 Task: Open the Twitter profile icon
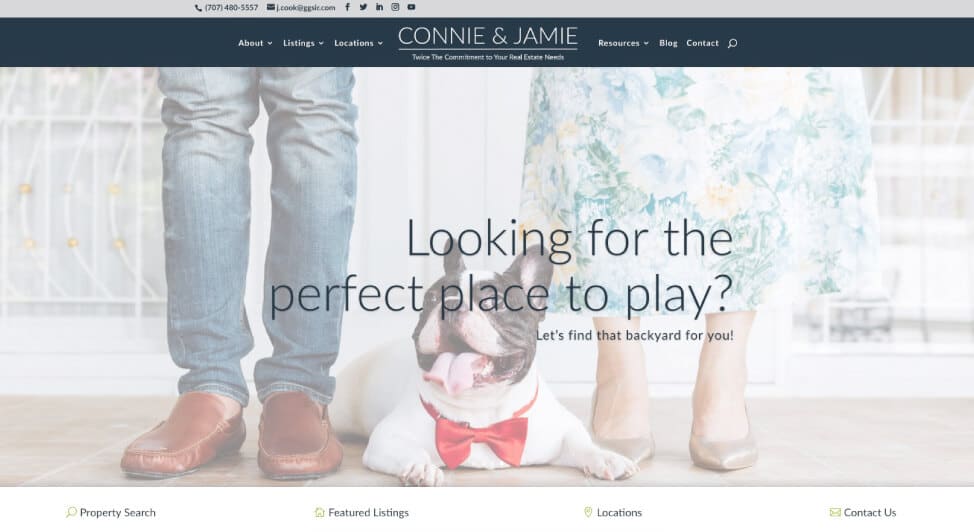tap(363, 7)
